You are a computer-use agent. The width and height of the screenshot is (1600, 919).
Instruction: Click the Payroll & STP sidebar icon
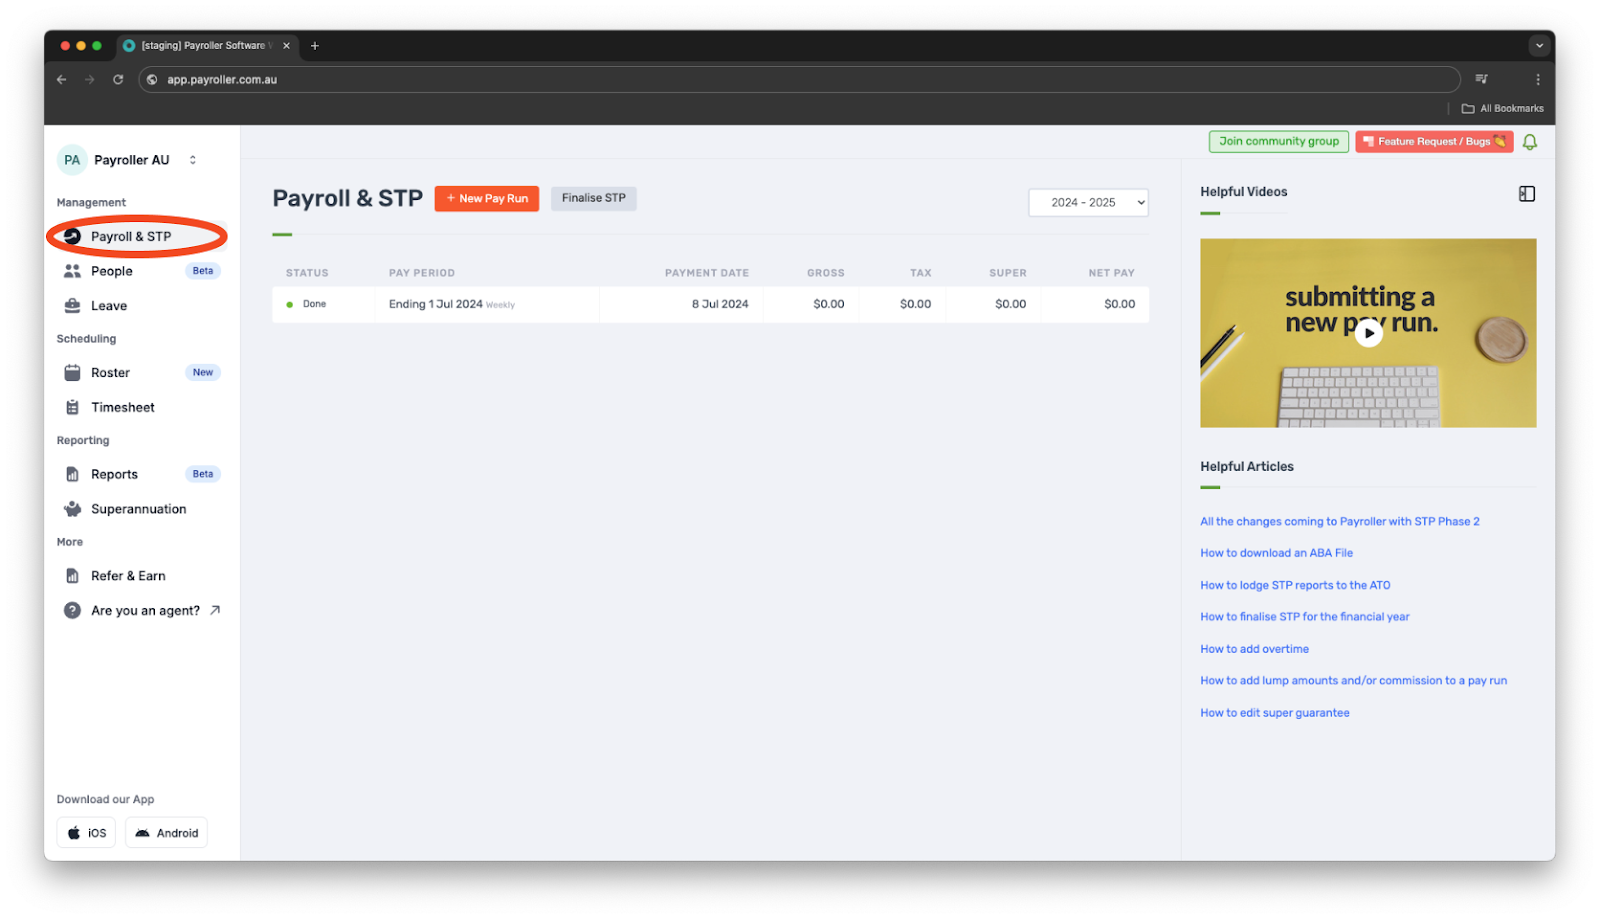[72, 236]
